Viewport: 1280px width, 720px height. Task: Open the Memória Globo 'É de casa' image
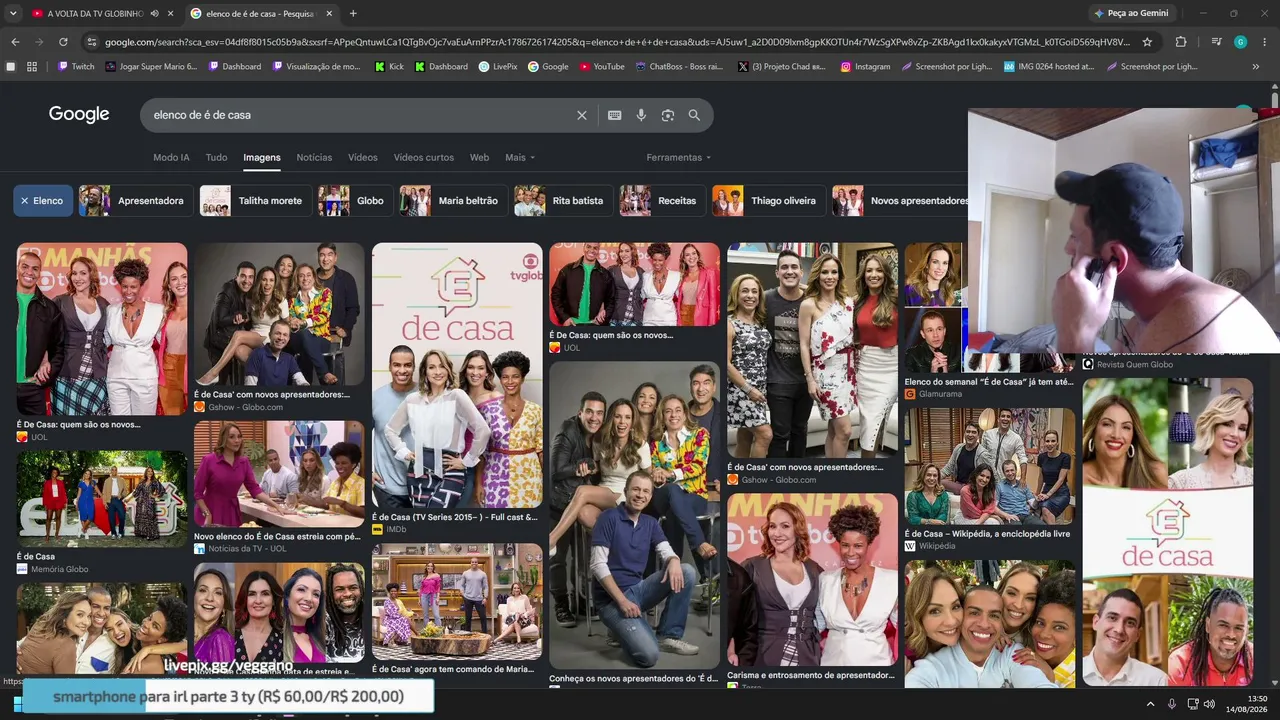102,499
